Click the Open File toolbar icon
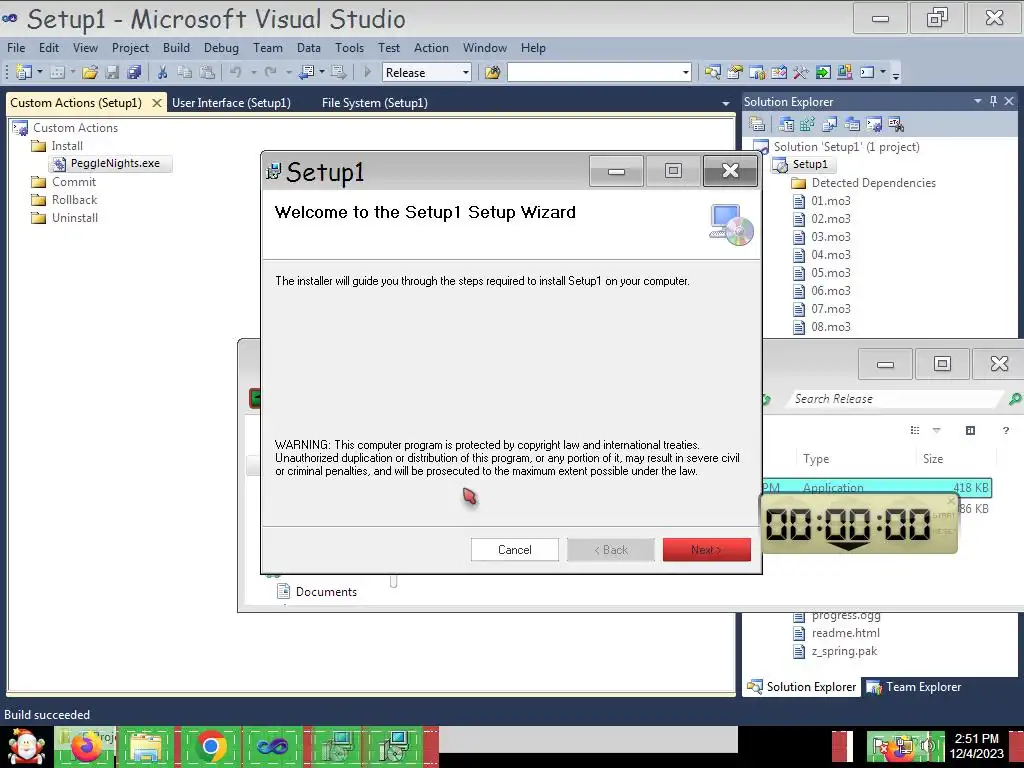Image resolution: width=1024 pixels, height=768 pixels. tap(89, 72)
